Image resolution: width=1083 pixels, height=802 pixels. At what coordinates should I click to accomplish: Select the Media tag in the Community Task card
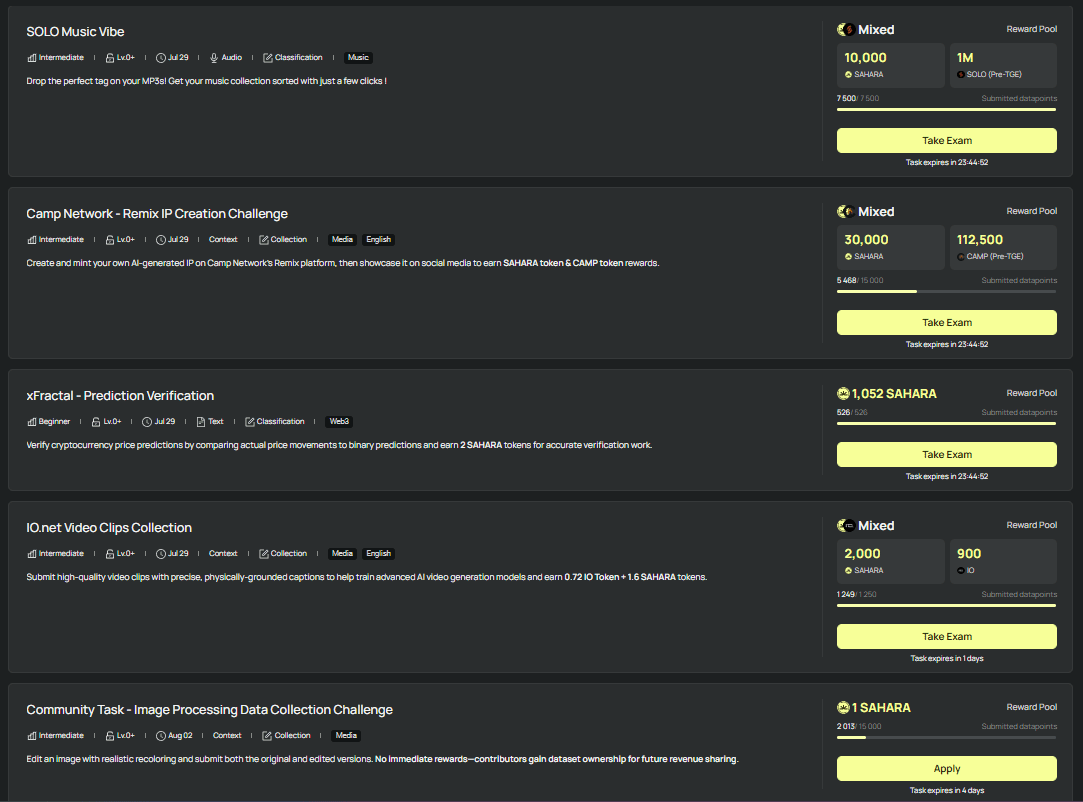pos(346,736)
